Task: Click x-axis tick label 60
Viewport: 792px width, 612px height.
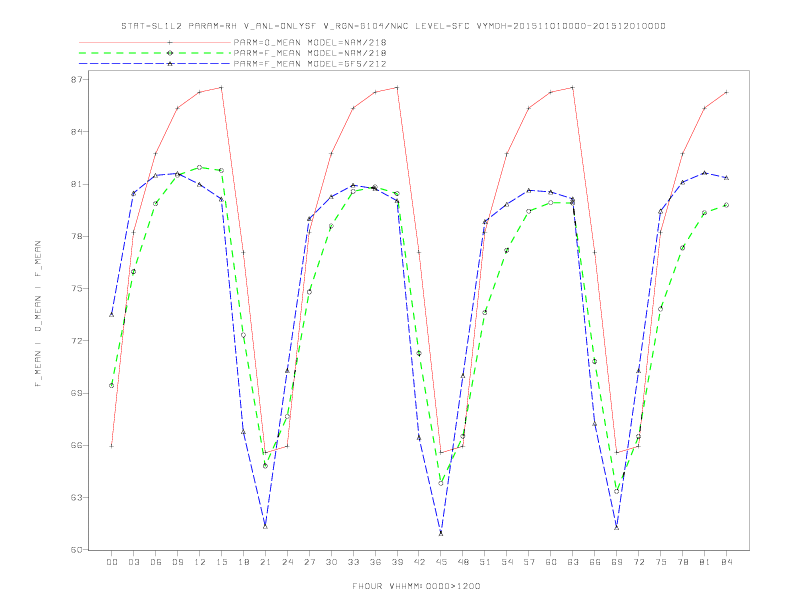Action: [x=551, y=562]
